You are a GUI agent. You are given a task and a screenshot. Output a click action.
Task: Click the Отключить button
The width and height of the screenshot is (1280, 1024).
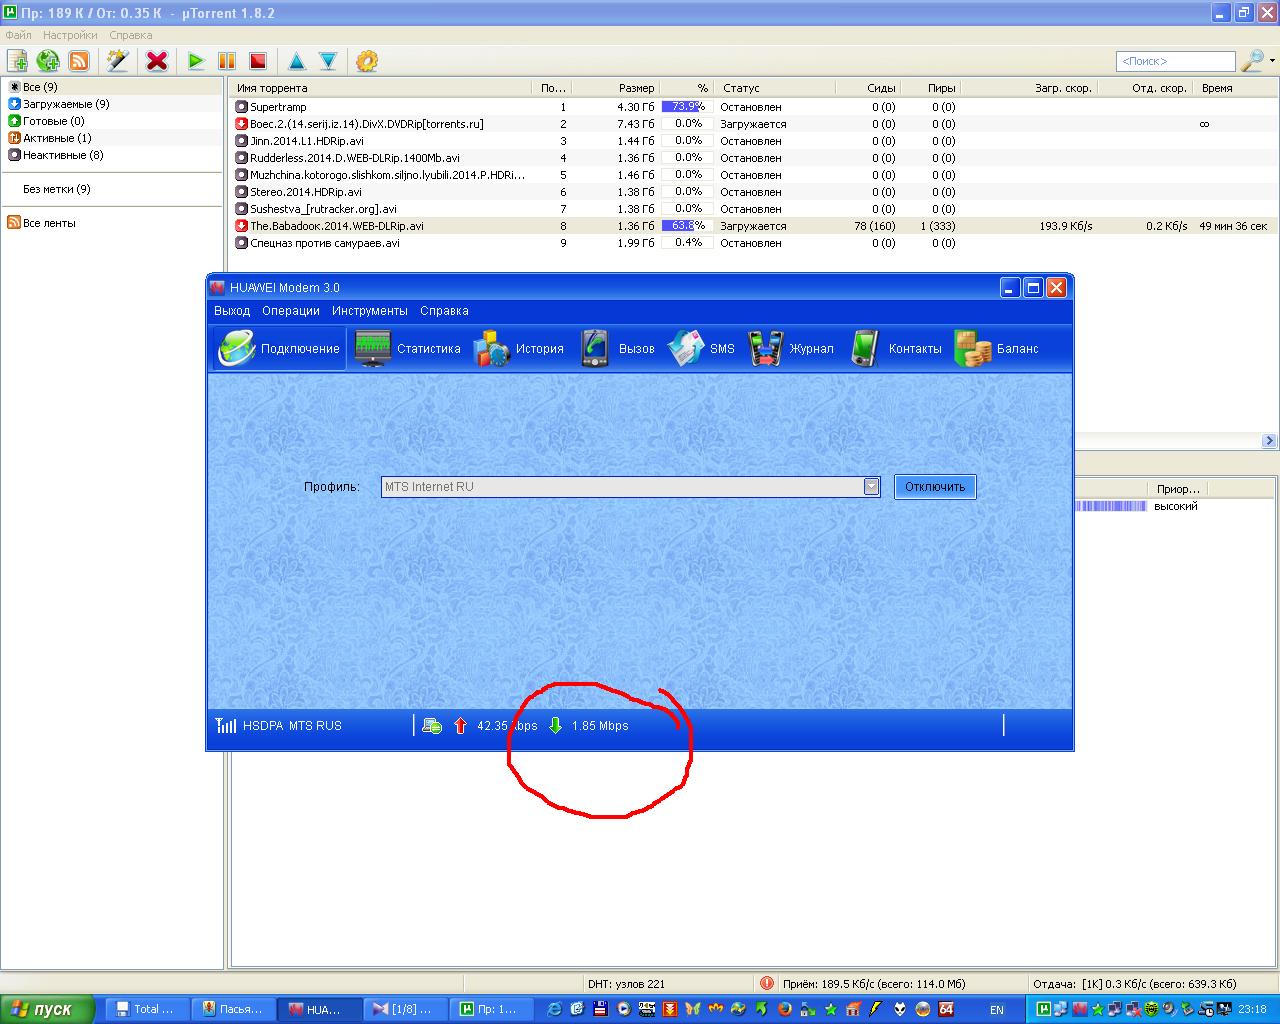(x=934, y=487)
